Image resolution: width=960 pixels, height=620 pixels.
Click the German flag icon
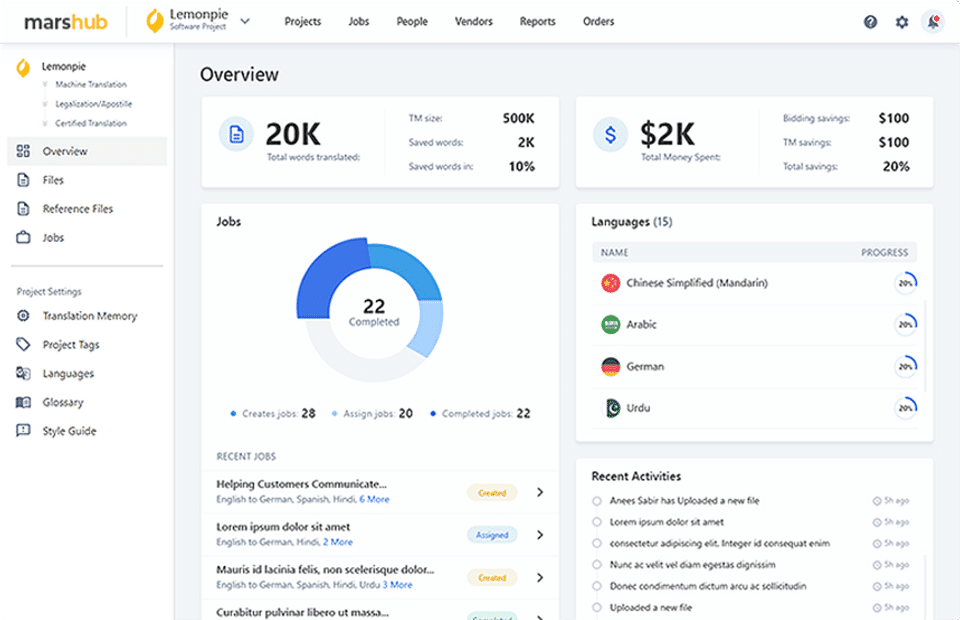[x=610, y=367]
